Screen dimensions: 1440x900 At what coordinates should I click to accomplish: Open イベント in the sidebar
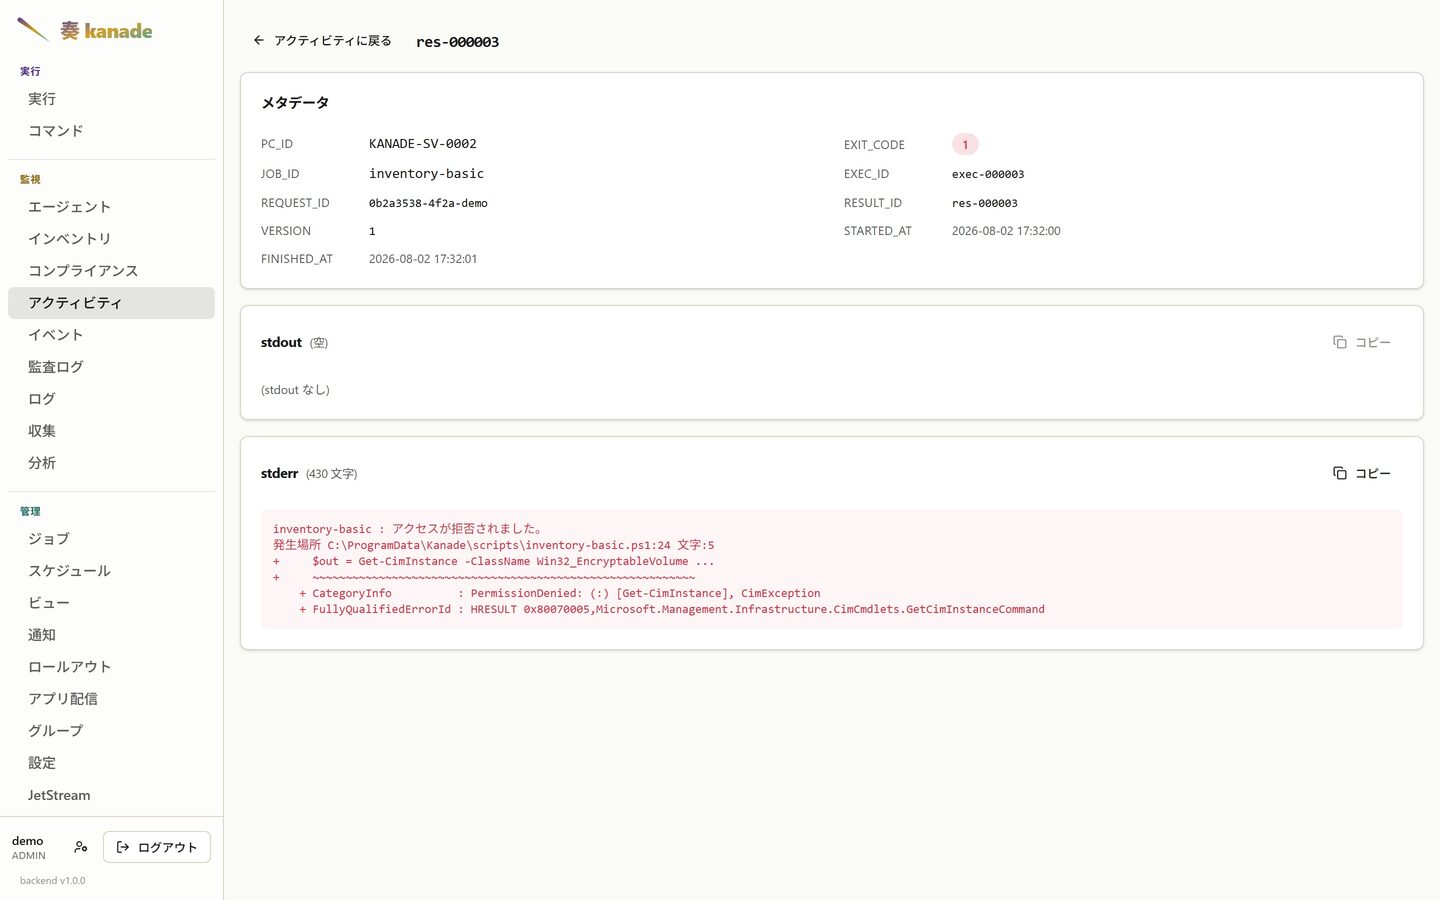(x=111, y=335)
